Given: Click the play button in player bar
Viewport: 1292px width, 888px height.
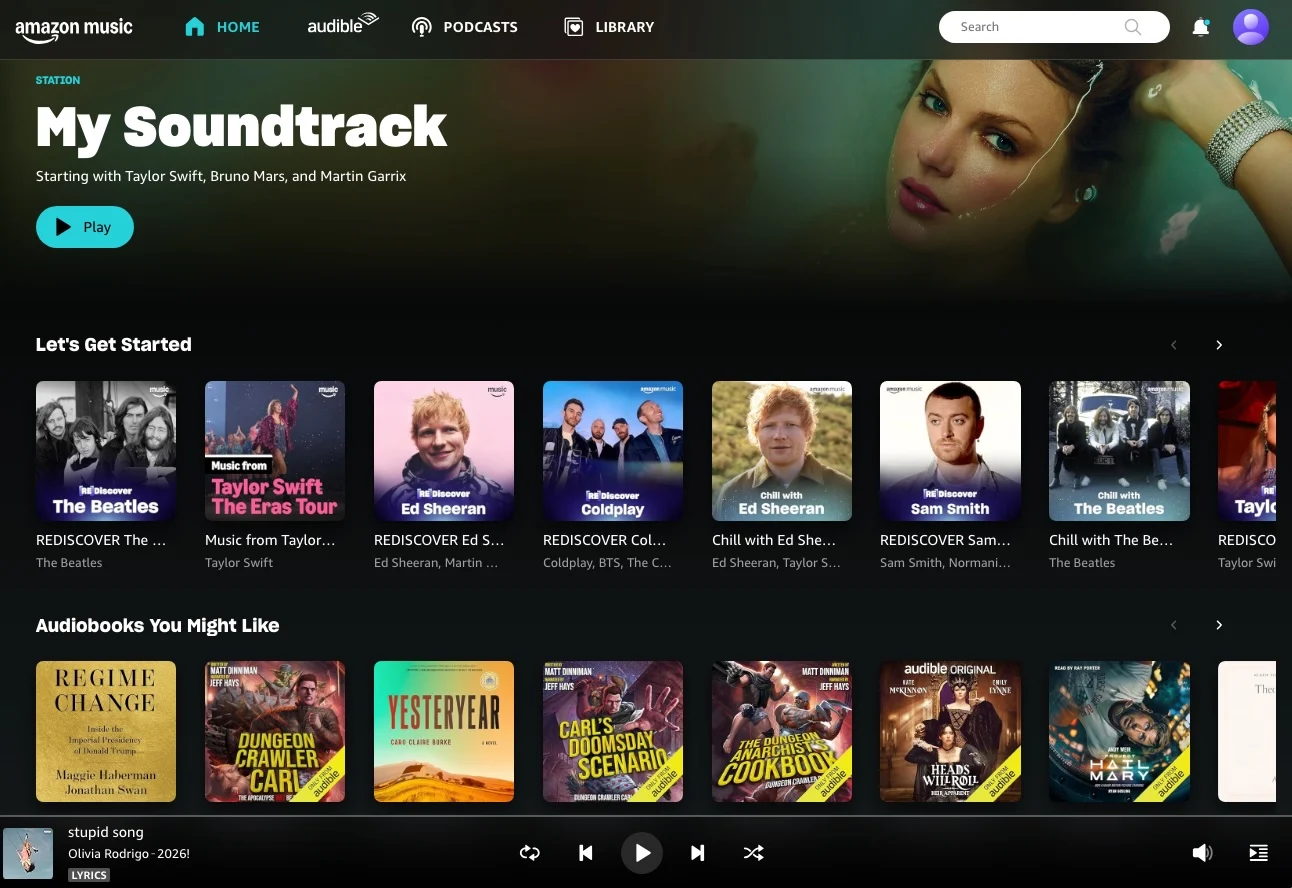Looking at the screenshot, I should (642, 853).
